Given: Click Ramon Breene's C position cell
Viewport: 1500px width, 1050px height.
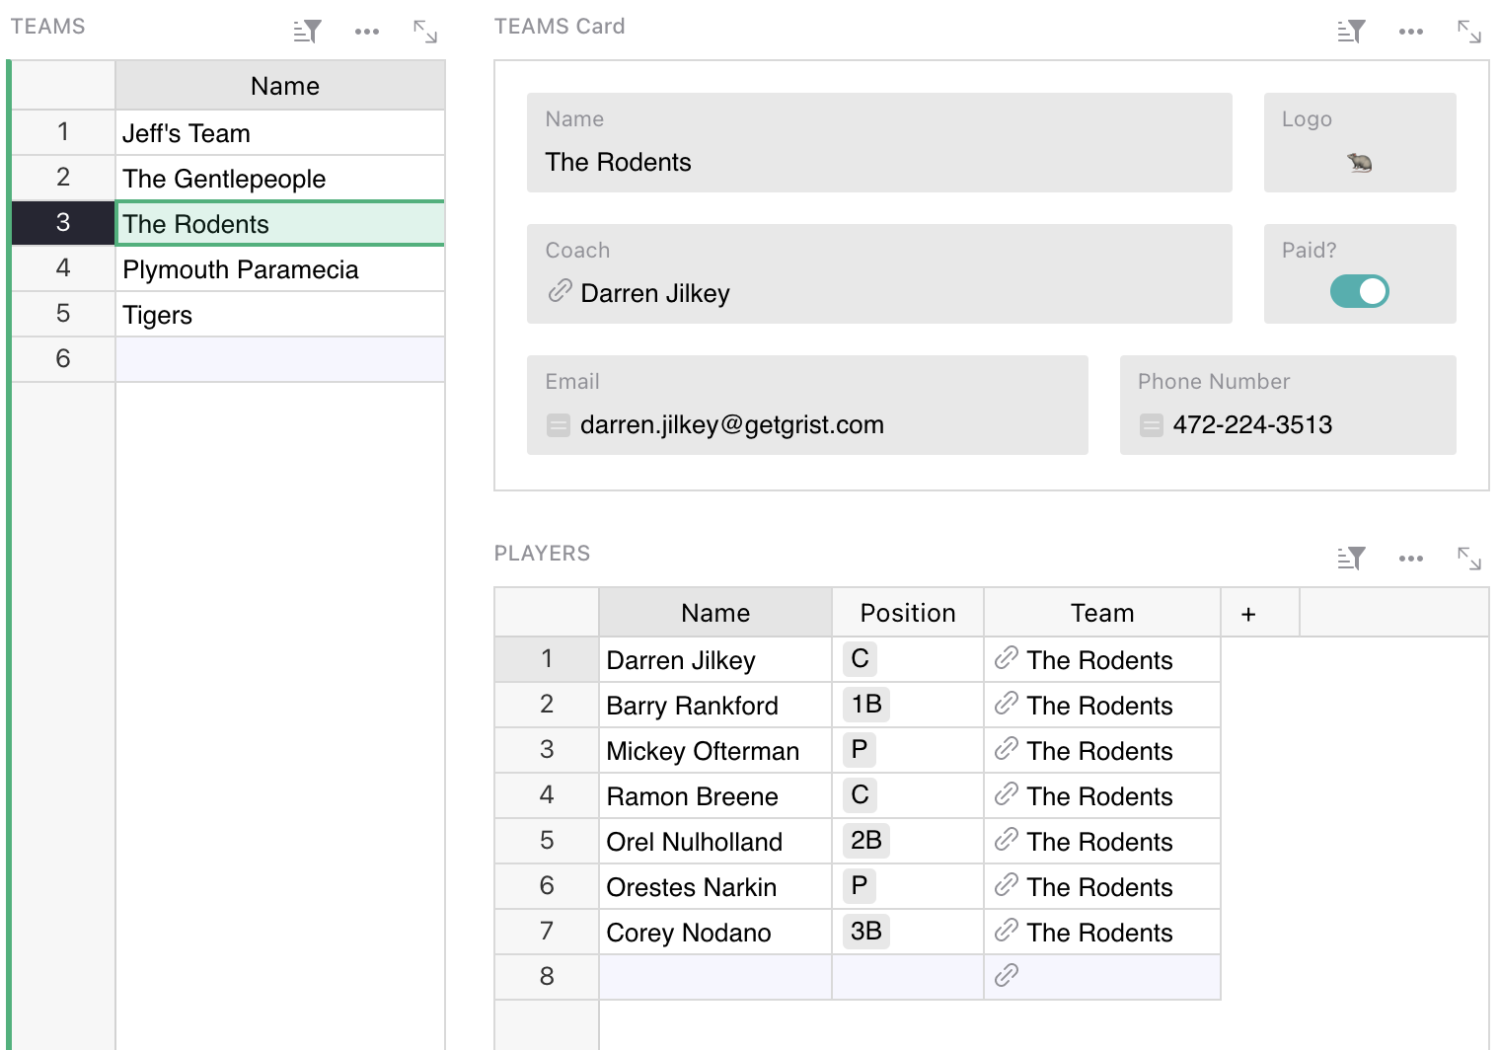Looking at the screenshot, I should 908,796.
